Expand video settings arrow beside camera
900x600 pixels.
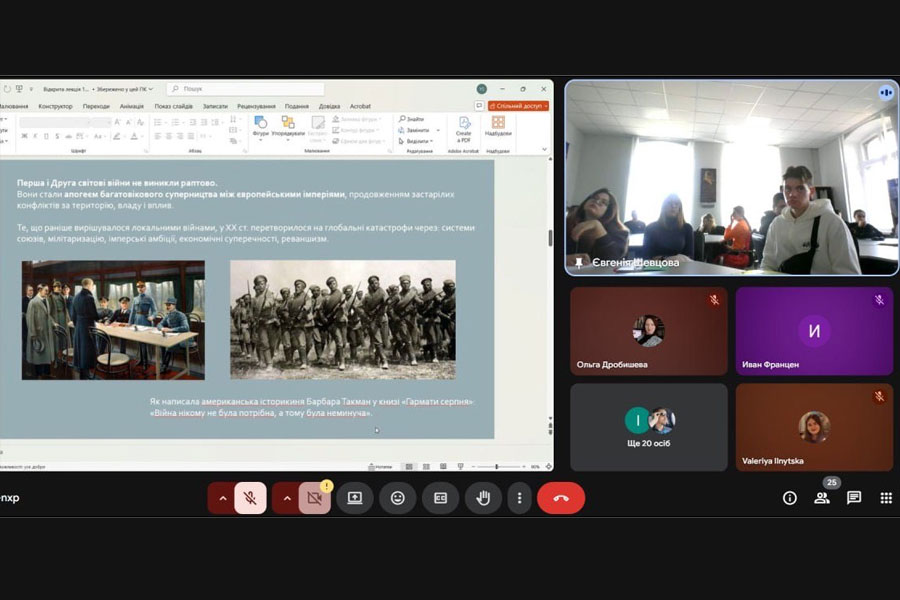(x=286, y=498)
